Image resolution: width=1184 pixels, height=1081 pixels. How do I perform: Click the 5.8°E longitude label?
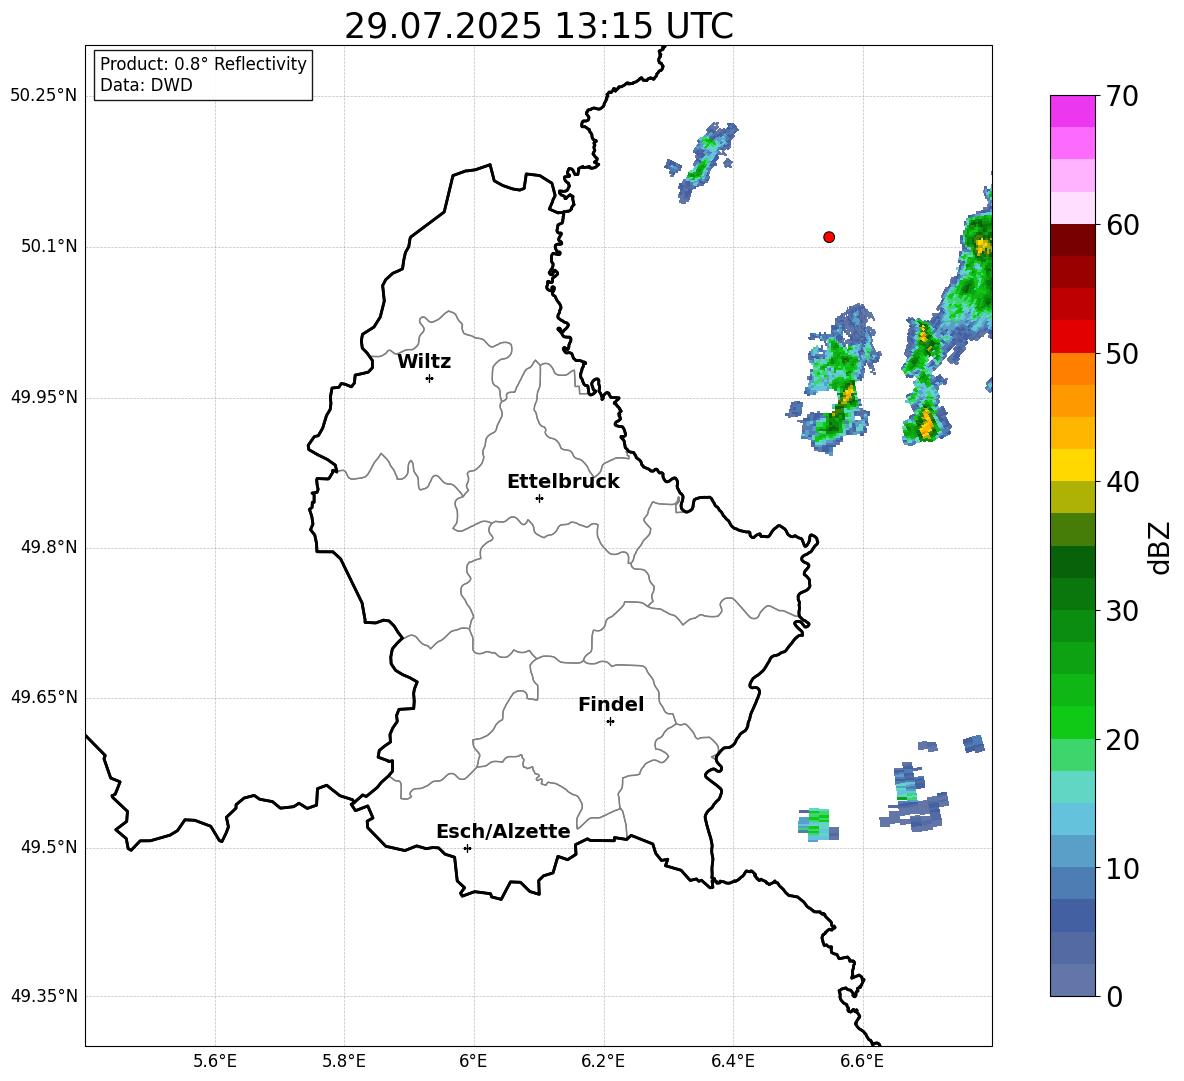tap(344, 1061)
